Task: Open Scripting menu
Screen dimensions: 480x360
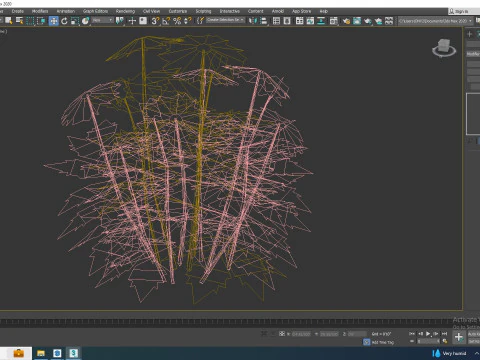Action: coord(203,11)
